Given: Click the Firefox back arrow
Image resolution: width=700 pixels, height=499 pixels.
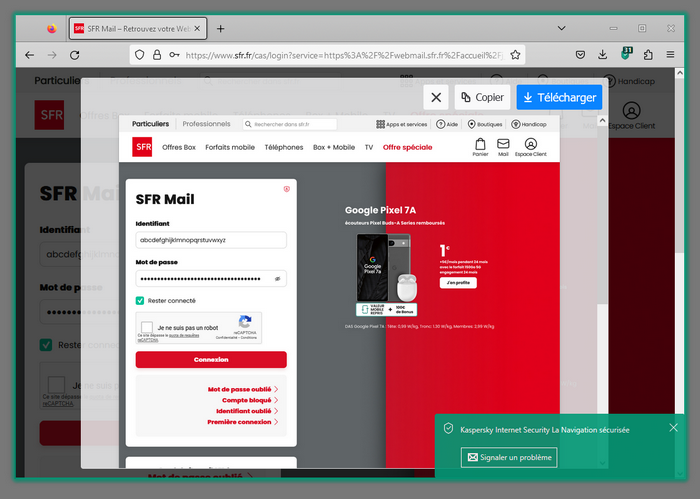Looking at the screenshot, I should point(30,55).
